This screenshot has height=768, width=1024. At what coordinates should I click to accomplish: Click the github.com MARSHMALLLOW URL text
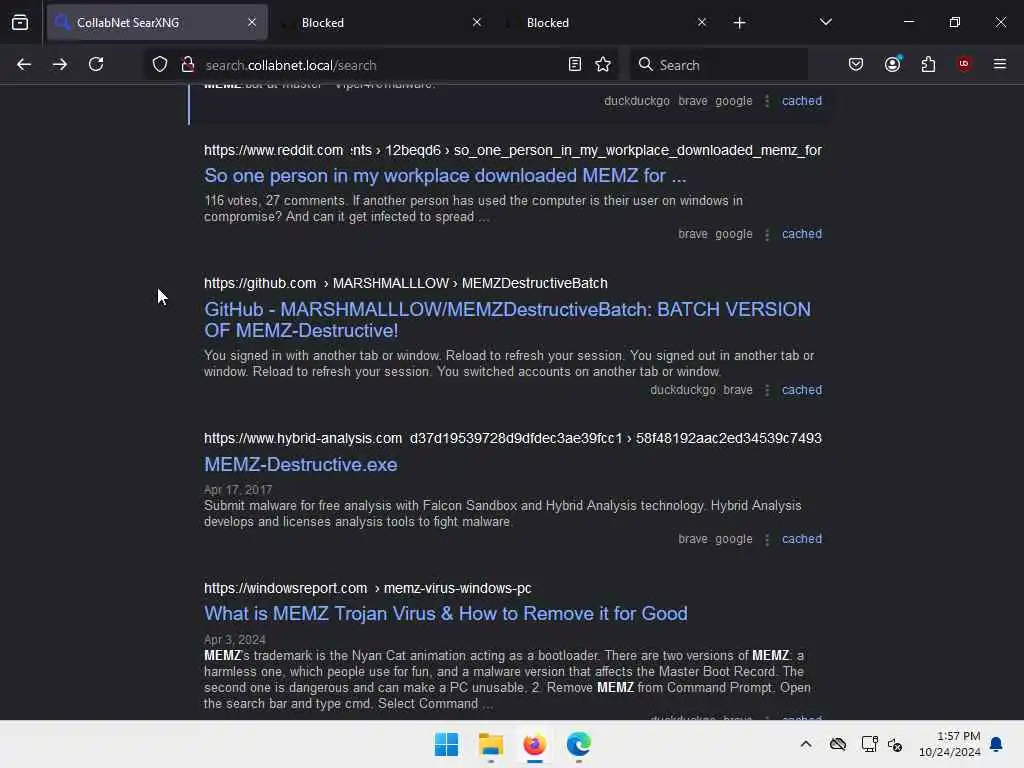point(406,283)
